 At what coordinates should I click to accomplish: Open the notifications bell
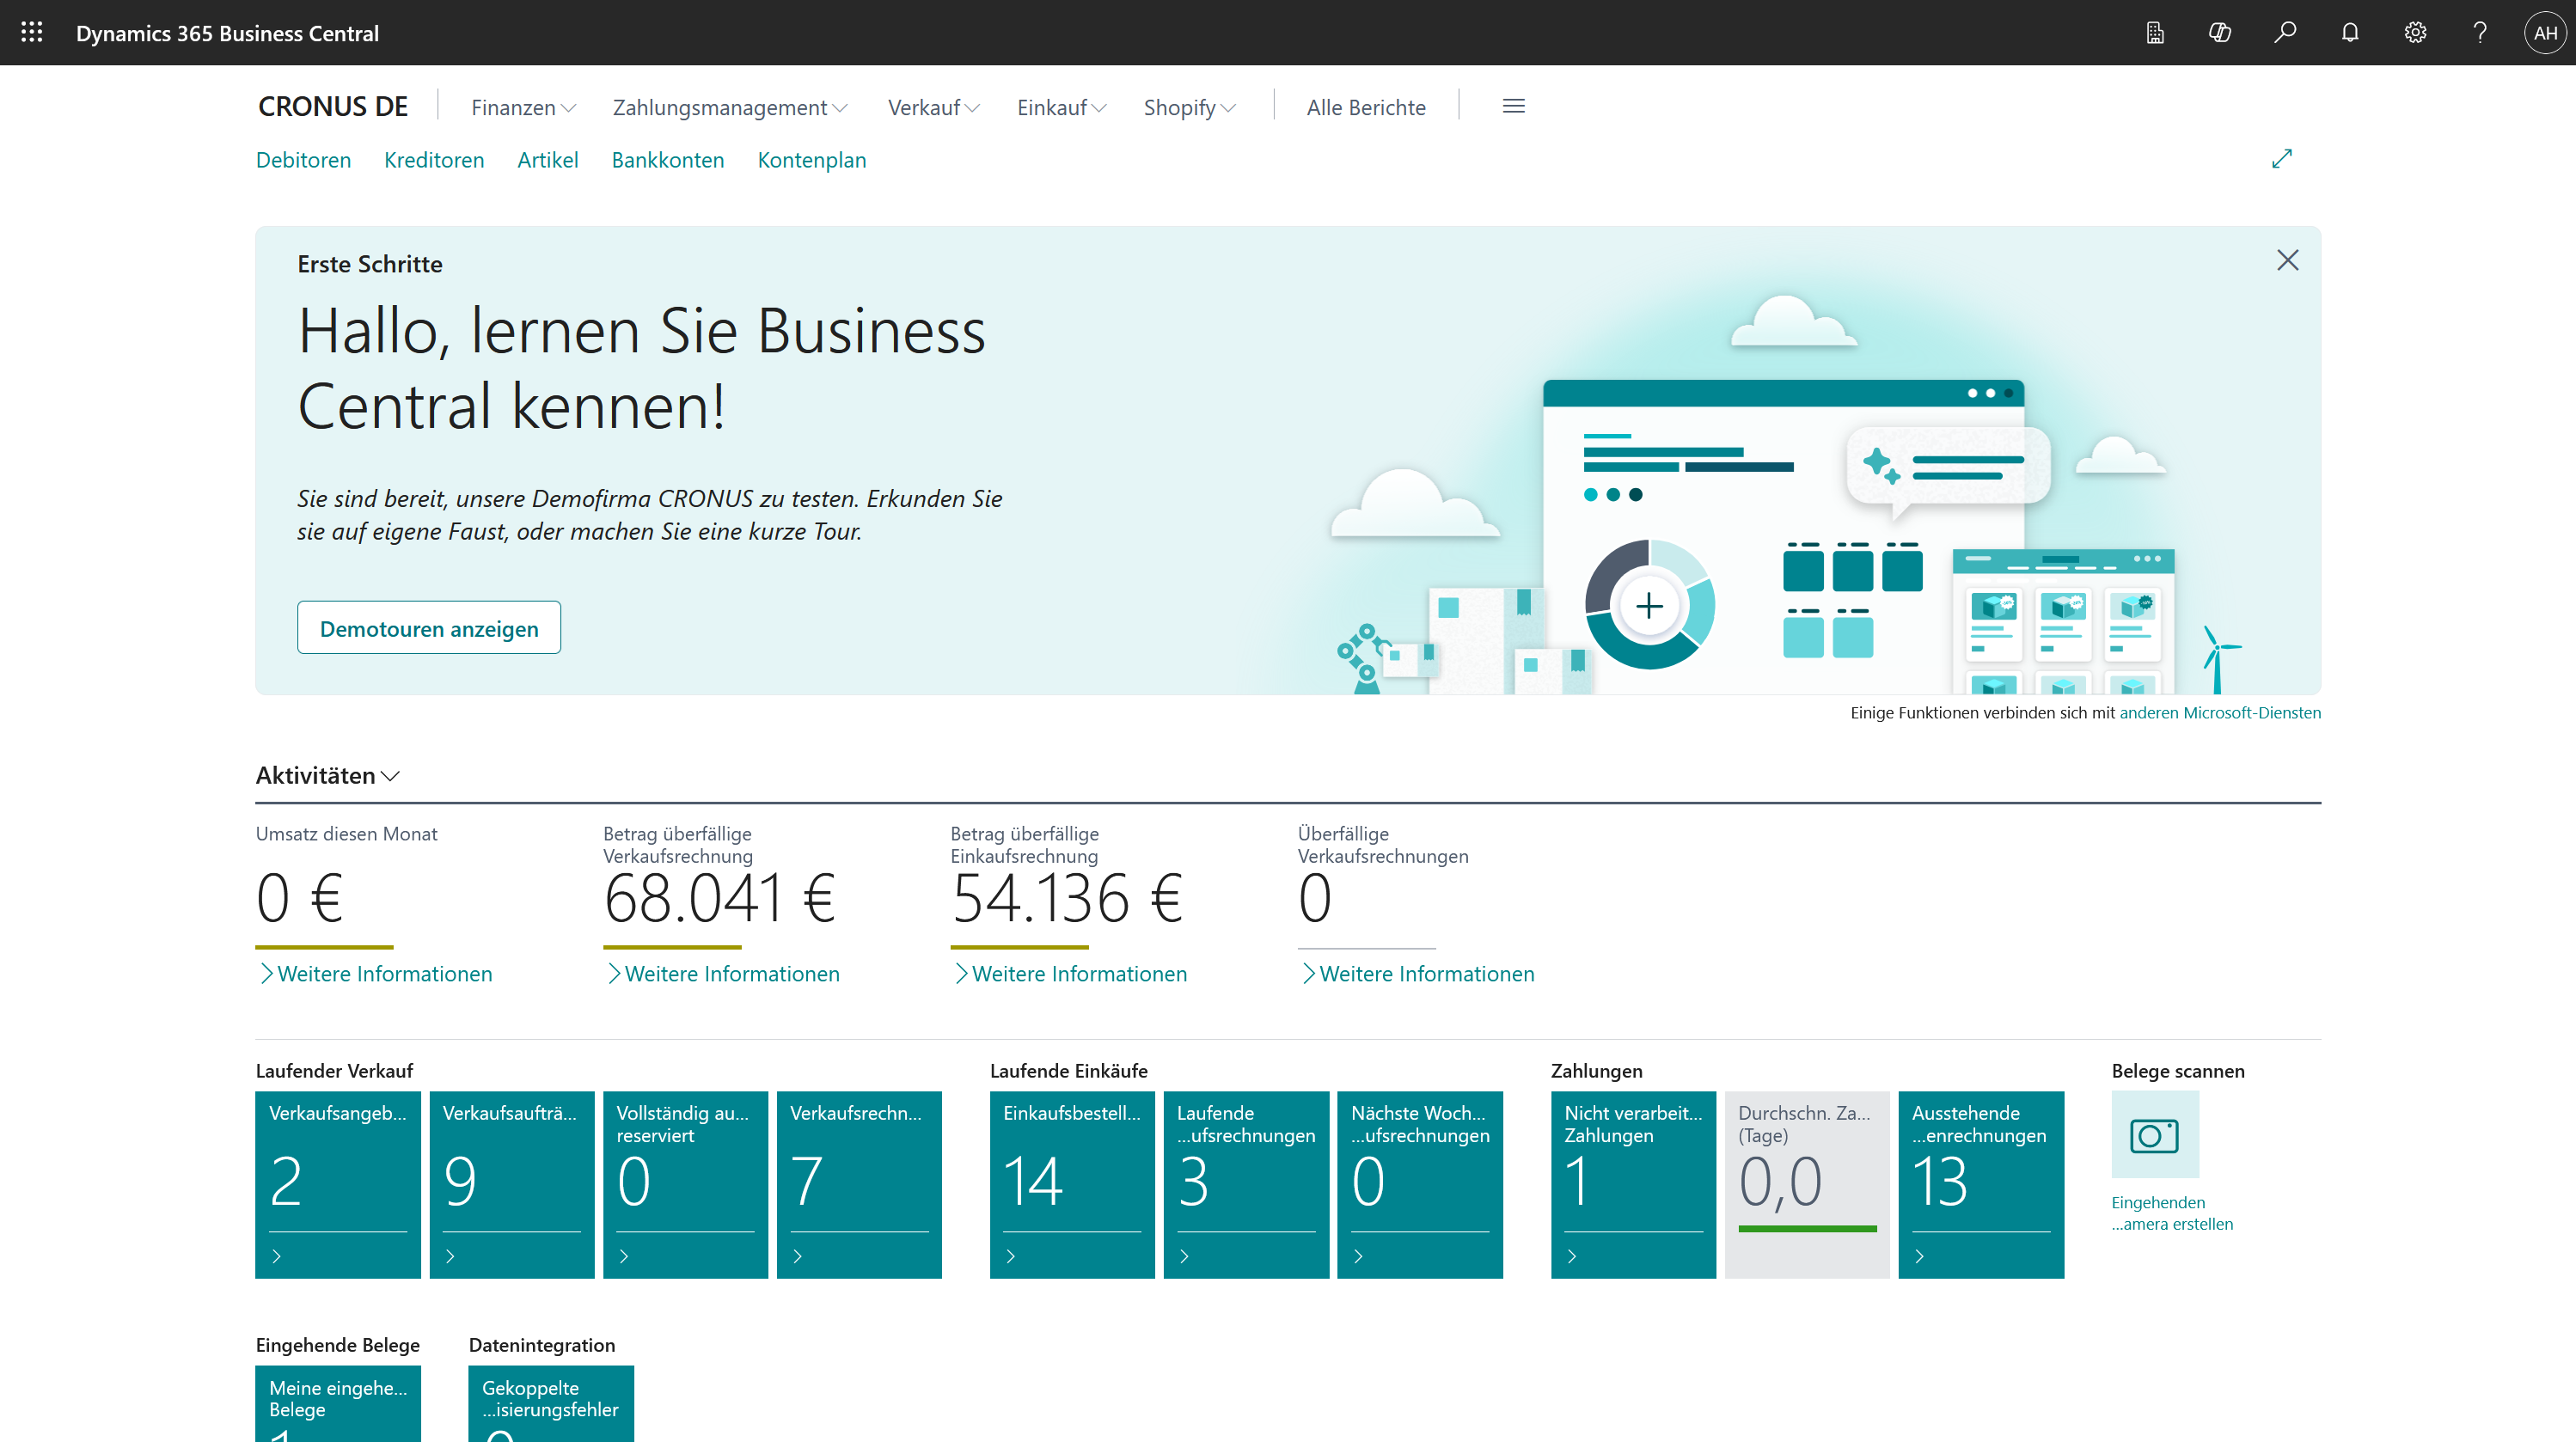(2350, 33)
